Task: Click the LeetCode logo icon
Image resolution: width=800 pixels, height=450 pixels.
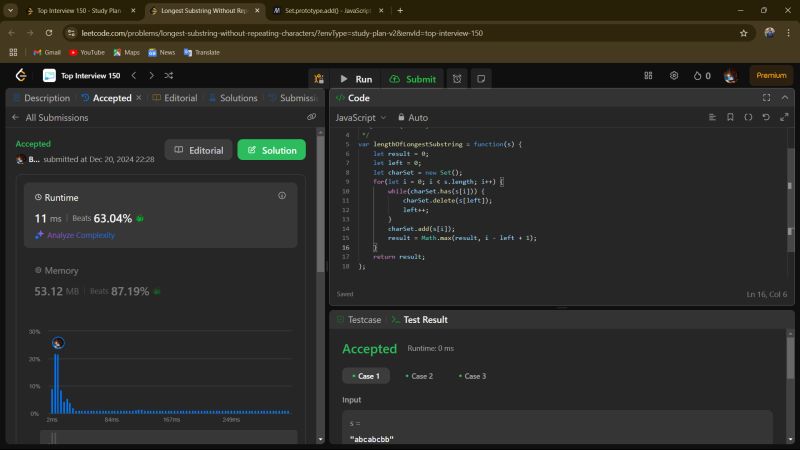Action: pos(20,75)
